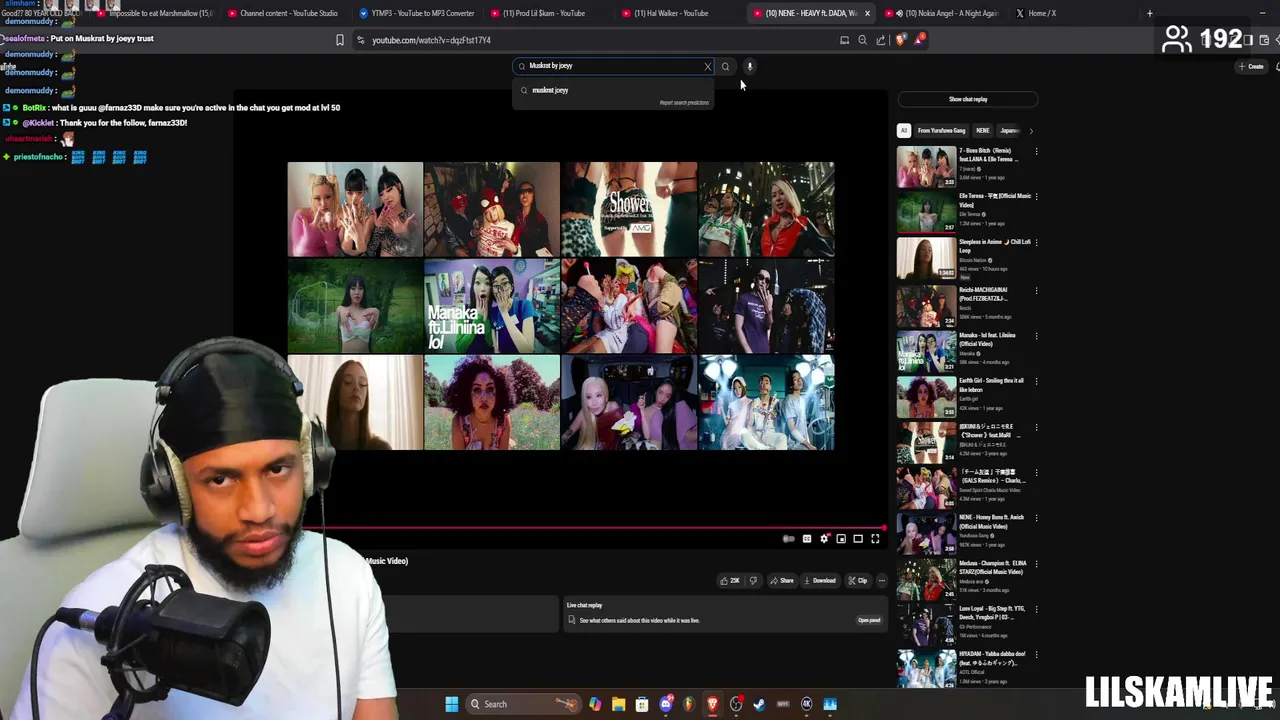The width and height of the screenshot is (1280, 720).
Task: Click the Download button below video
Action: tap(820, 581)
